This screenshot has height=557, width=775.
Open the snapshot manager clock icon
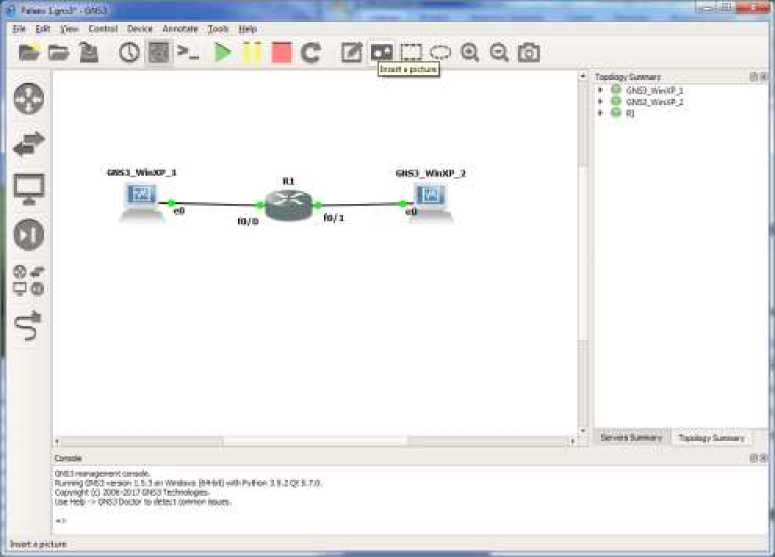click(x=129, y=52)
